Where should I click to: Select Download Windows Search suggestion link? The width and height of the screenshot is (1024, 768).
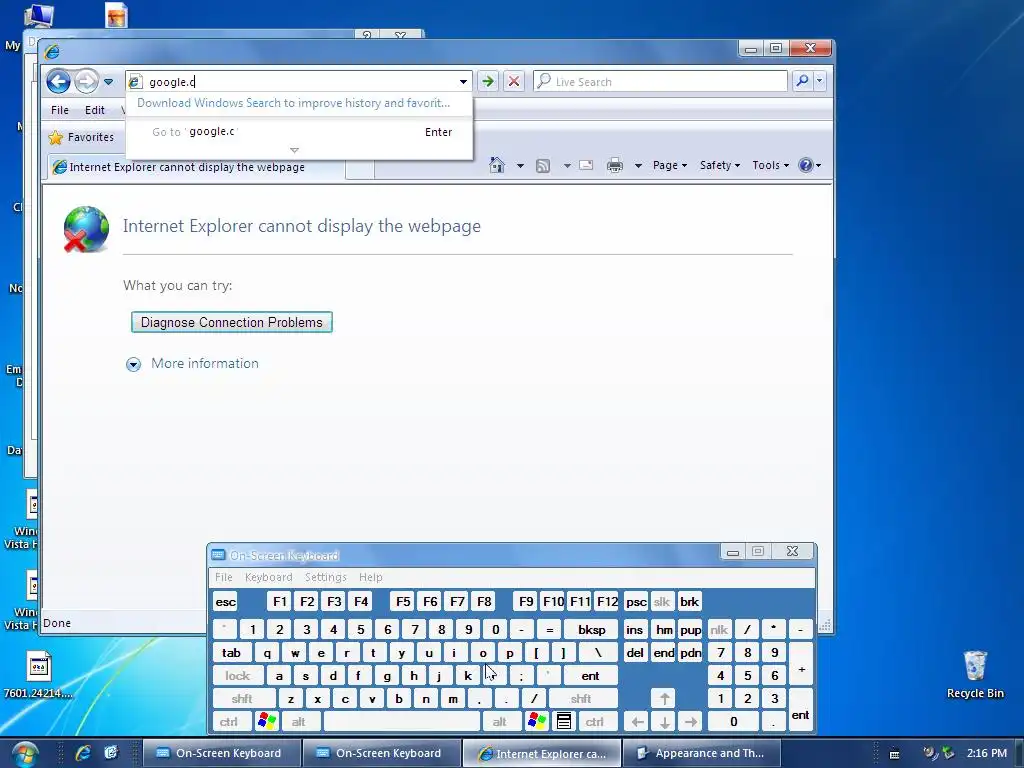coord(293,103)
